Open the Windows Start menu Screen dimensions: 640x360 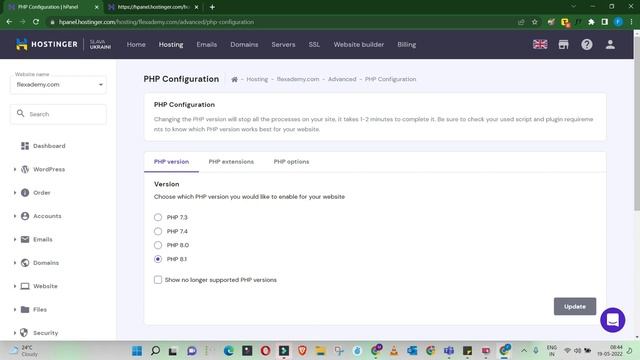pyautogui.click(x=137, y=351)
